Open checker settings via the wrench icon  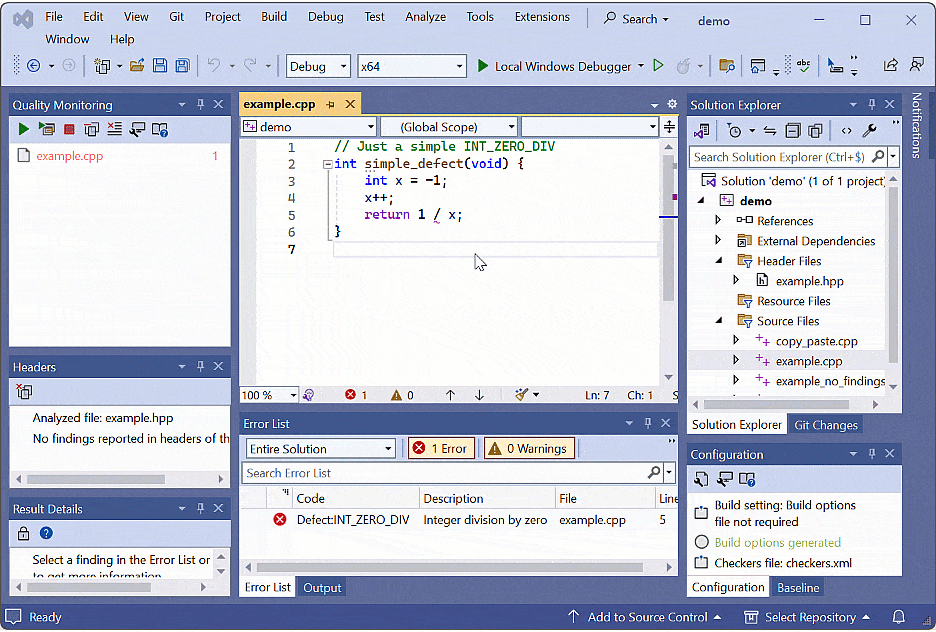137,129
